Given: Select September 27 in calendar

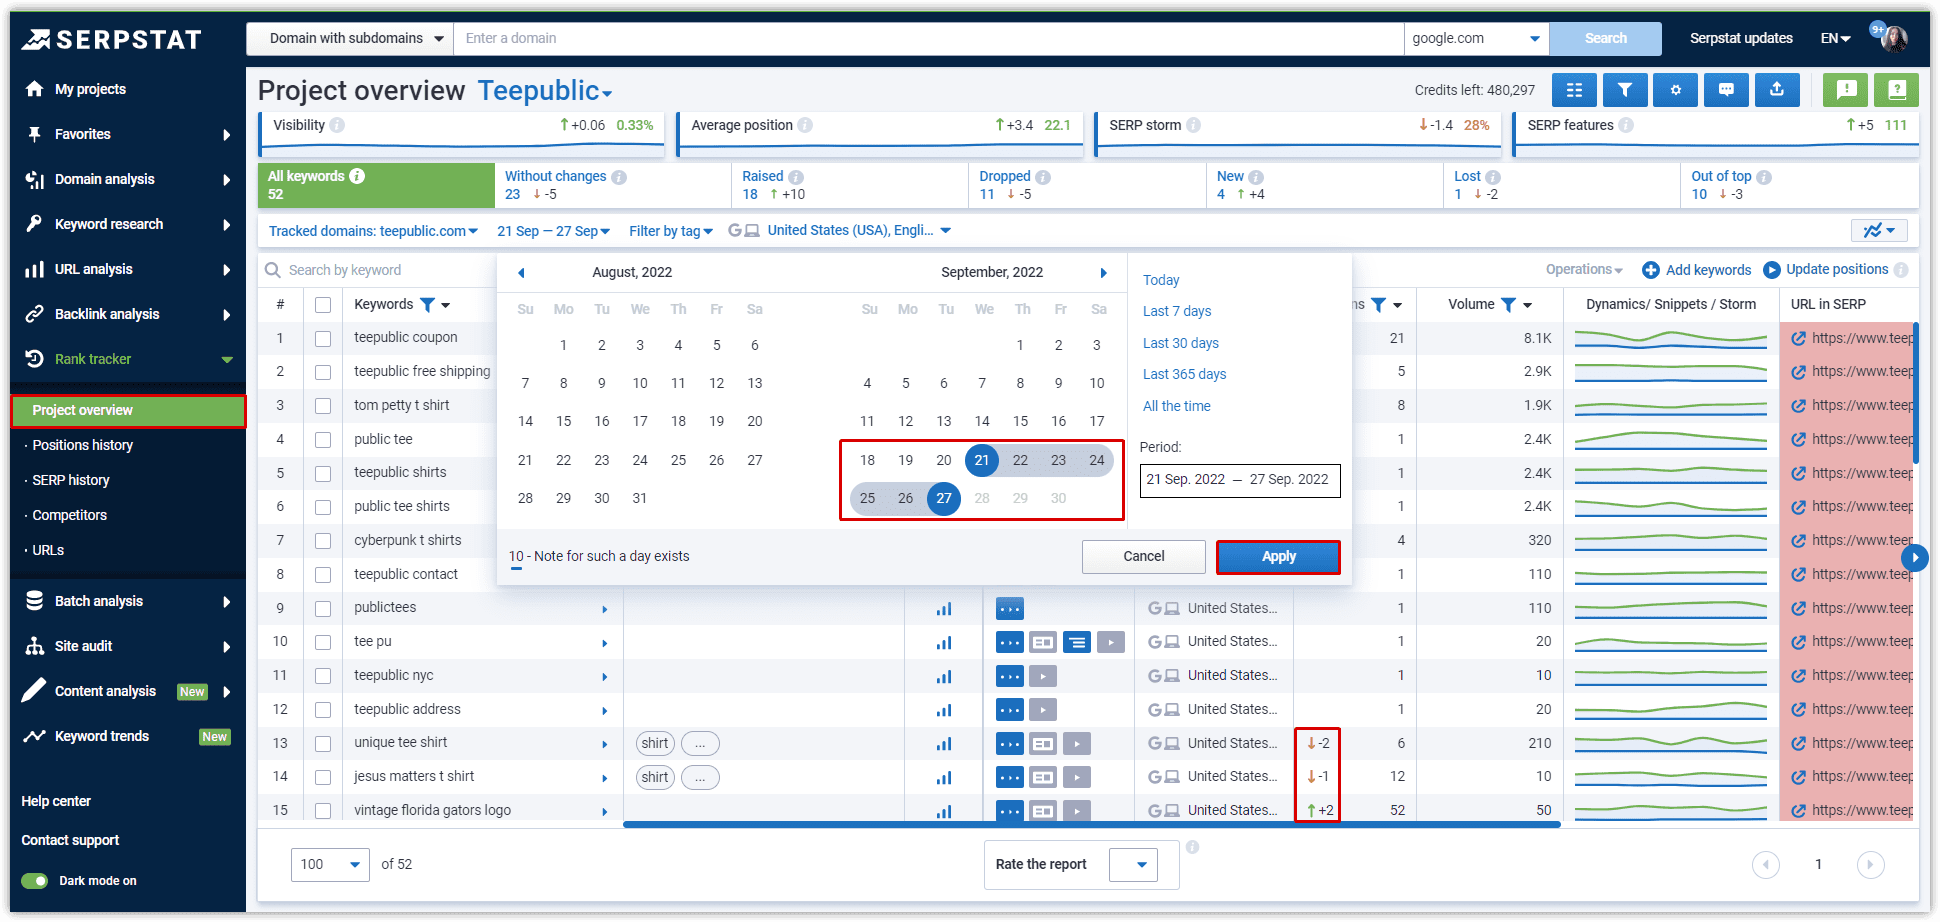Looking at the screenshot, I should point(944,499).
